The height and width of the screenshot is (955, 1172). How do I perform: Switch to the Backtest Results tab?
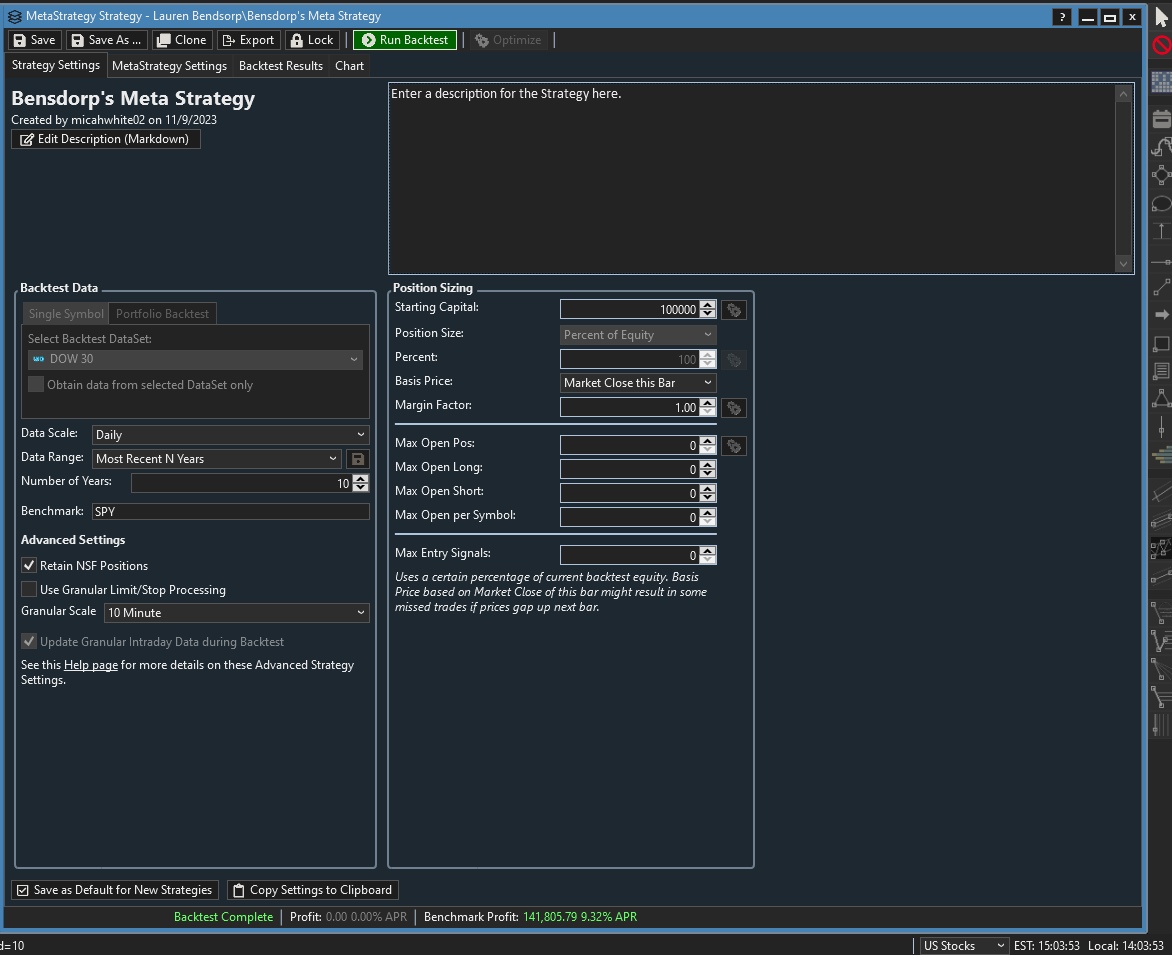pos(281,66)
